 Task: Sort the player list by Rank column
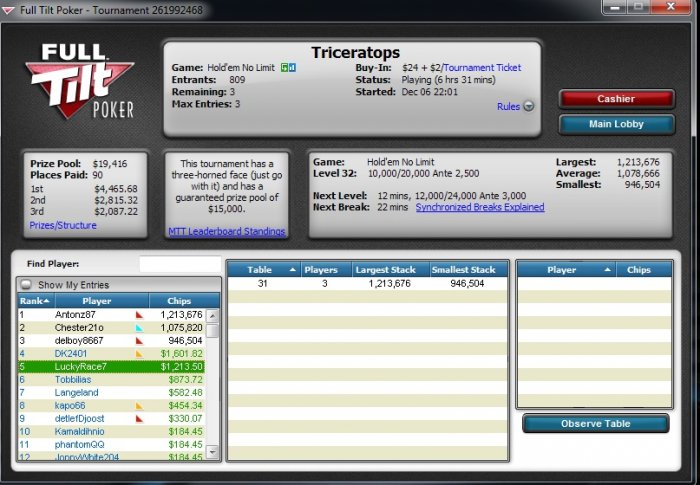tap(34, 301)
